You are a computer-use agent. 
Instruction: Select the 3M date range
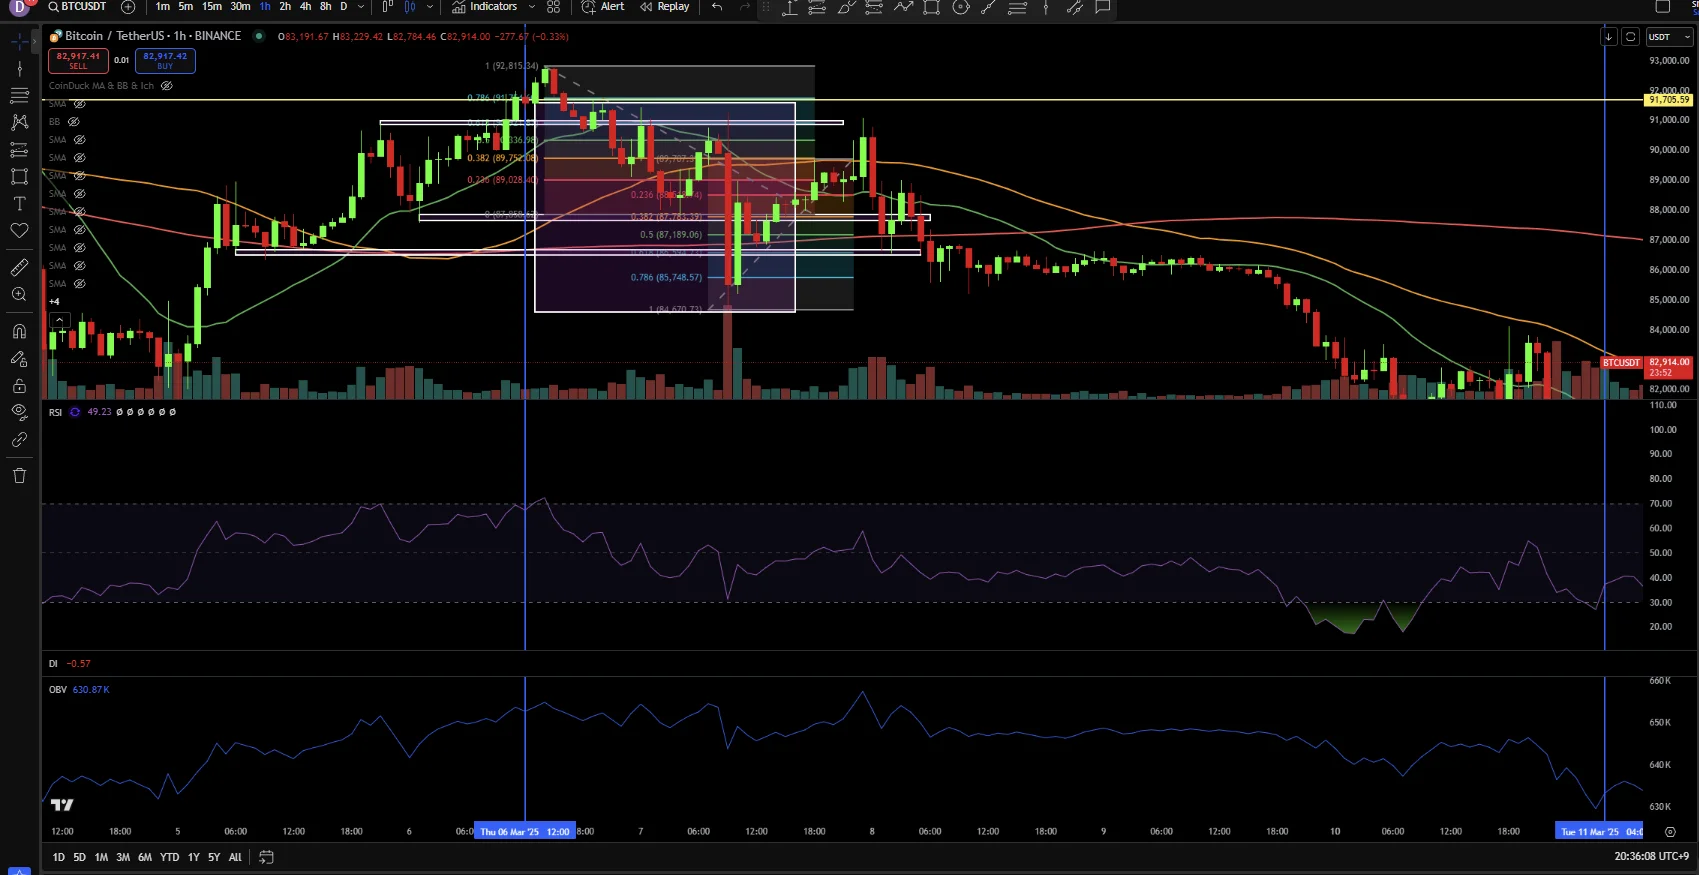pyautogui.click(x=123, y=858)
